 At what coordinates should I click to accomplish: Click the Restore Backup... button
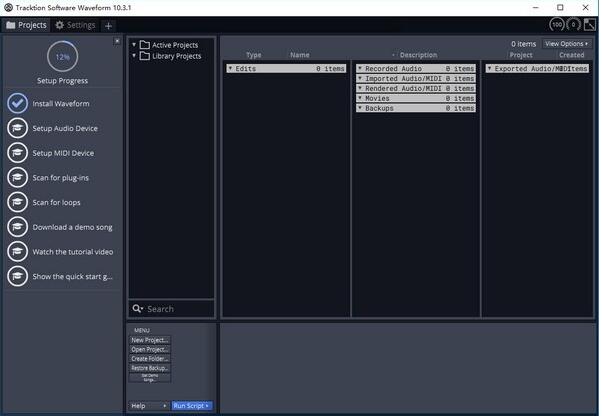pos(150,368)
